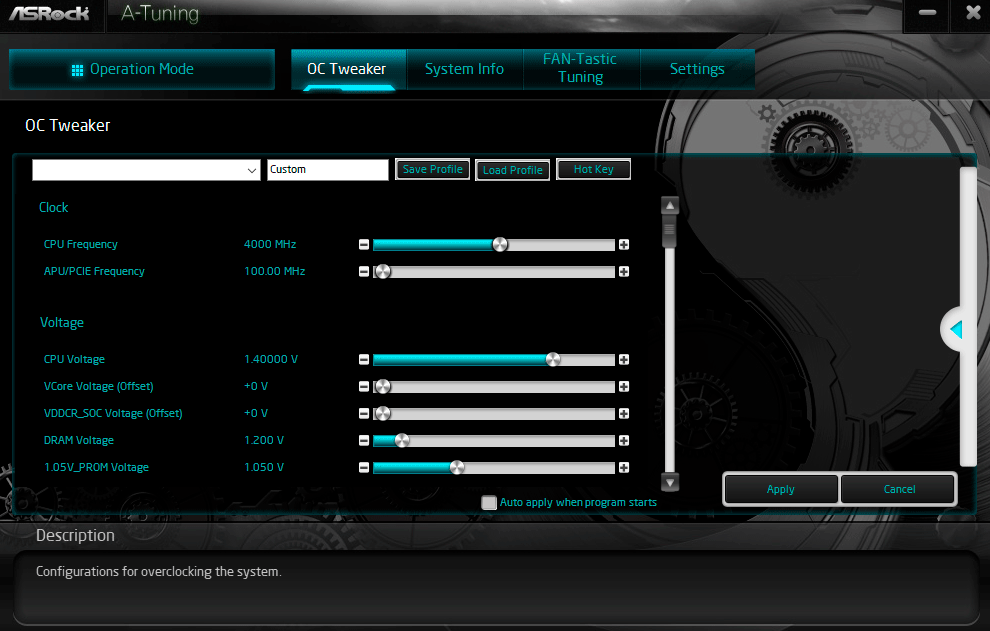
Task: Click minus icon for VCore Voltage Offset
Action: pos(364,387)
